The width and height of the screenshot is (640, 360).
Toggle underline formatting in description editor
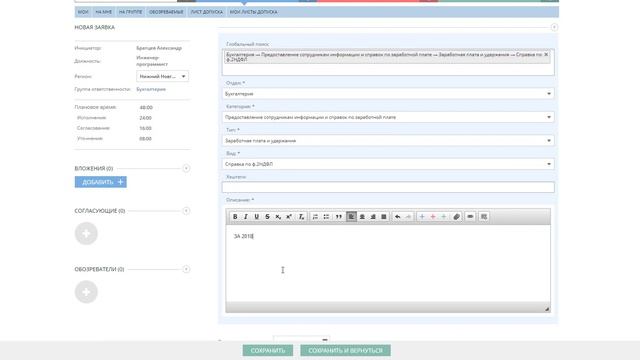coord(256,217)
